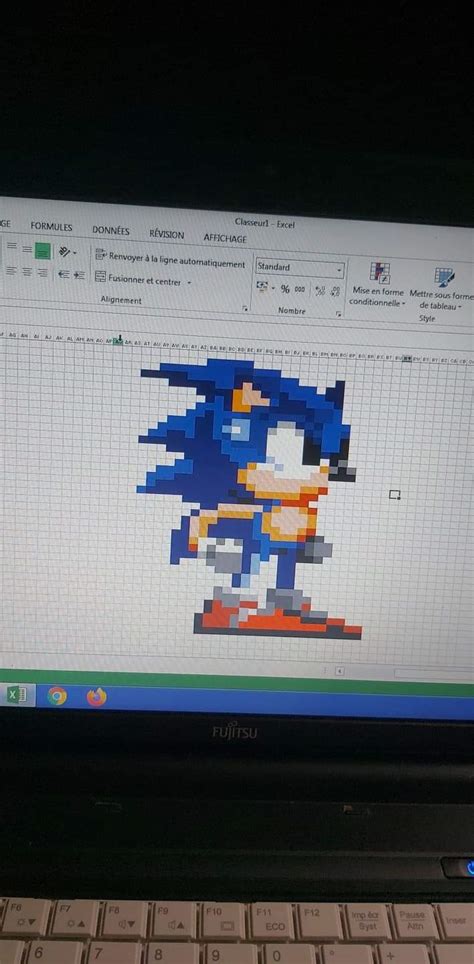The height and width of the screenshot is (964, 474).
Task: Open Google Chrome from the taskbar
Action: [57, 696]
